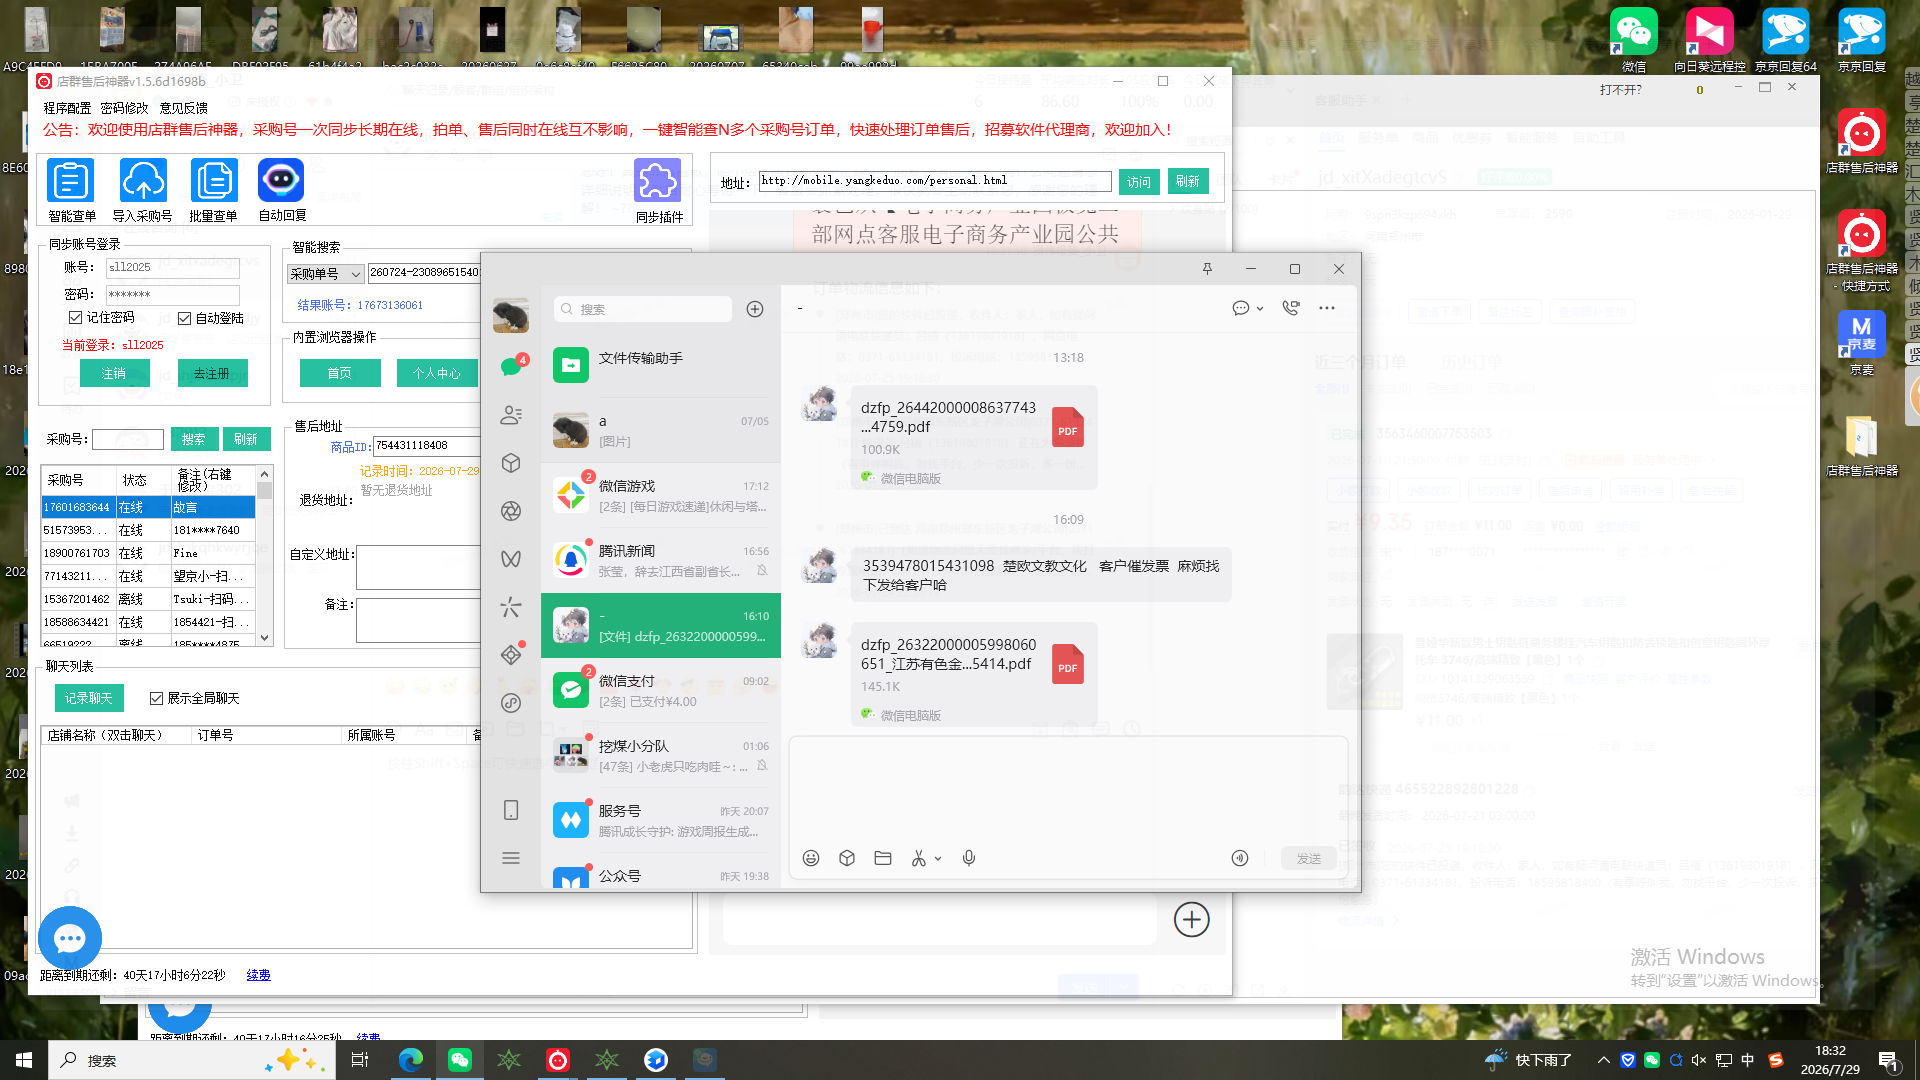Image resolution: width=1920 pixels, height=1080 pixels.
Task: Open the dzfp_26442000008637743 PDF file
Action: point(974,437)
